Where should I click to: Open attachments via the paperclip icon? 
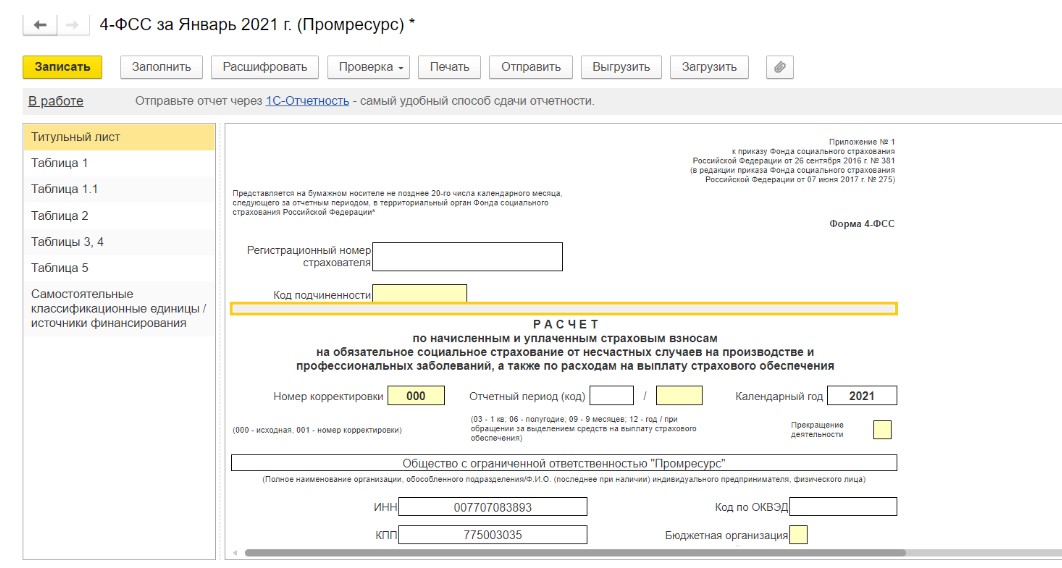pos(780,67)
